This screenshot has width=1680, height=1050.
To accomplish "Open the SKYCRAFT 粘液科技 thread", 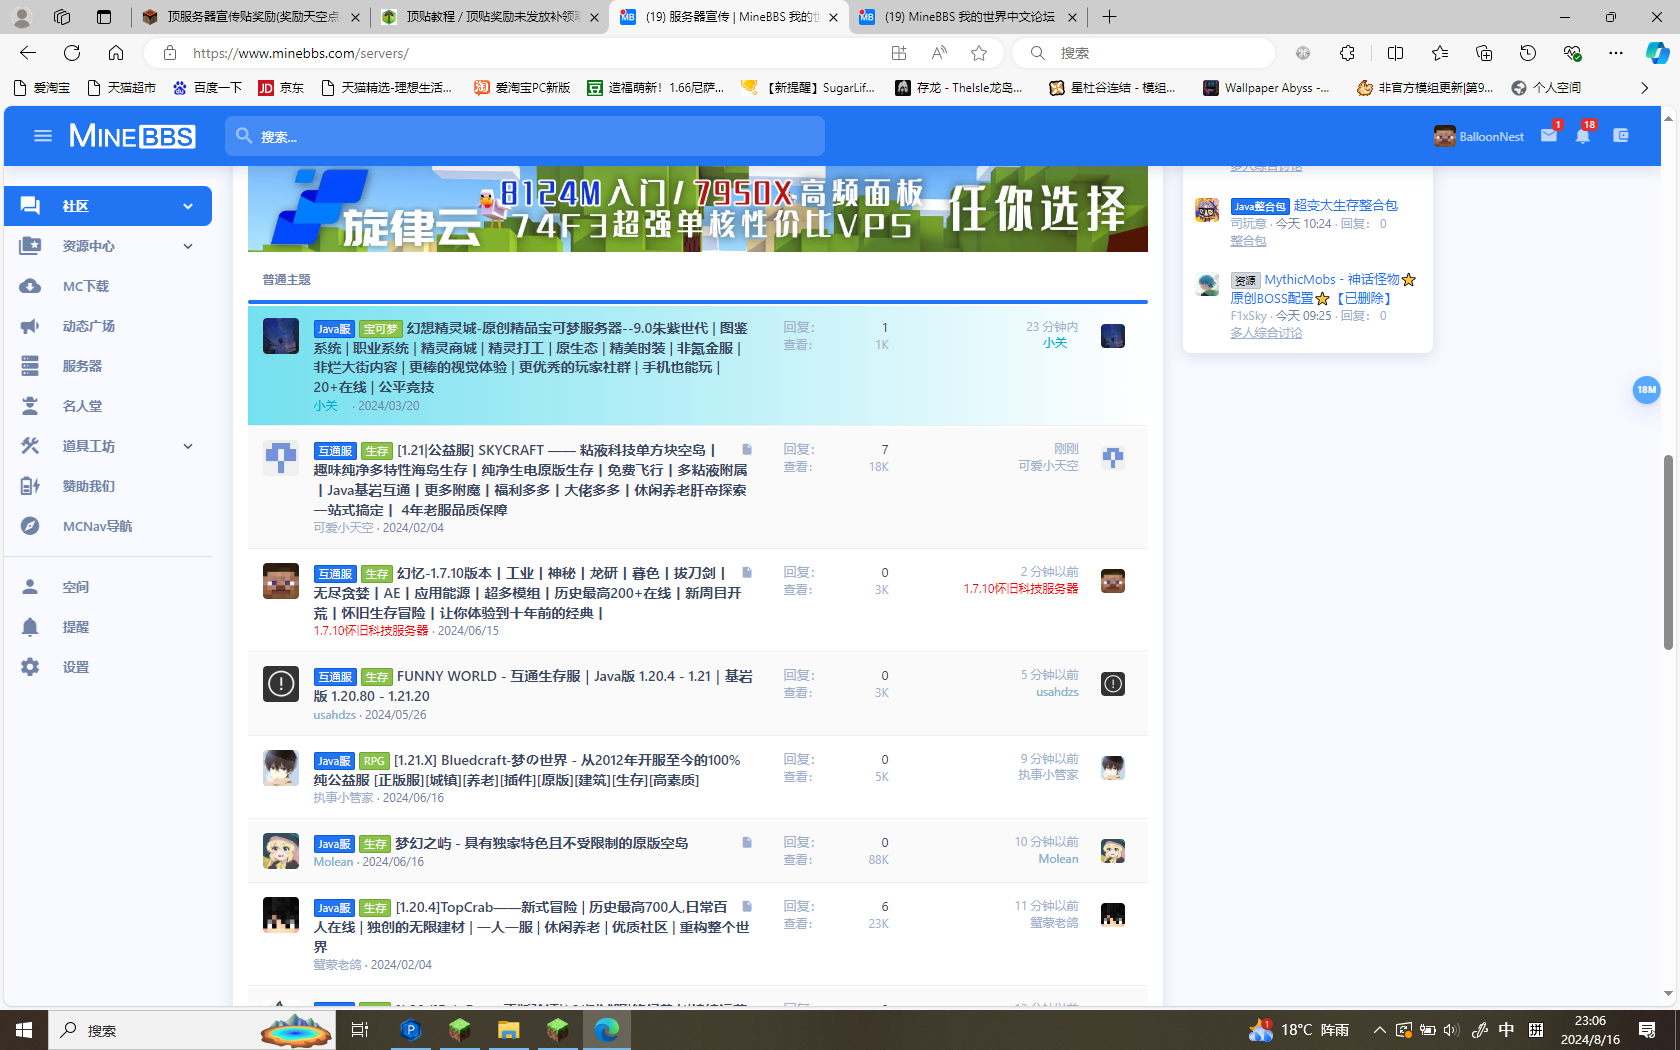I will [530, 480].
